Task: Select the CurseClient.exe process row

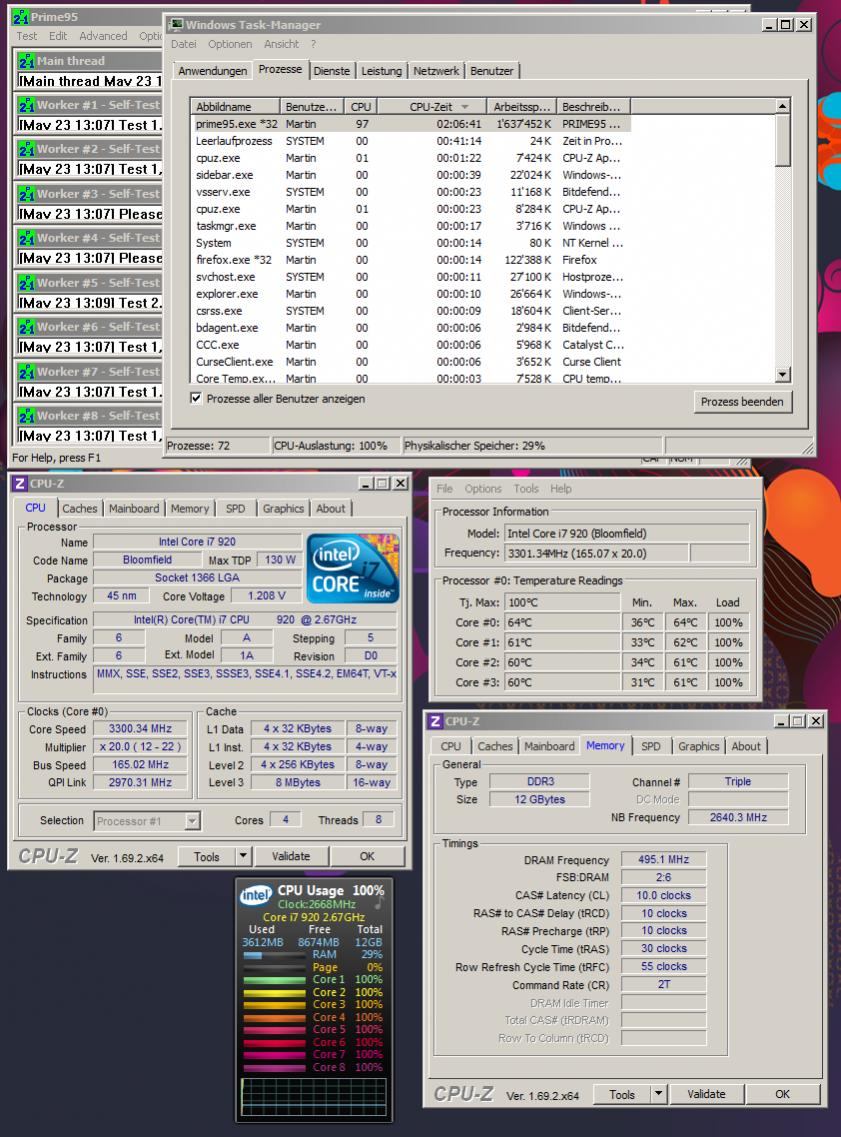Action: pyautogui.click(x=410, y=362)
